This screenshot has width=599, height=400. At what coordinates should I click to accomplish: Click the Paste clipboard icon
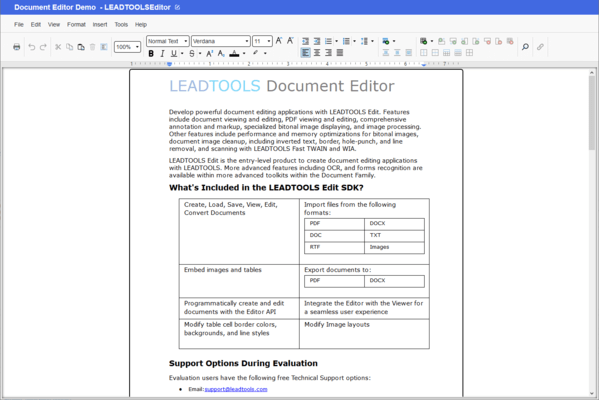pos(81,47)
